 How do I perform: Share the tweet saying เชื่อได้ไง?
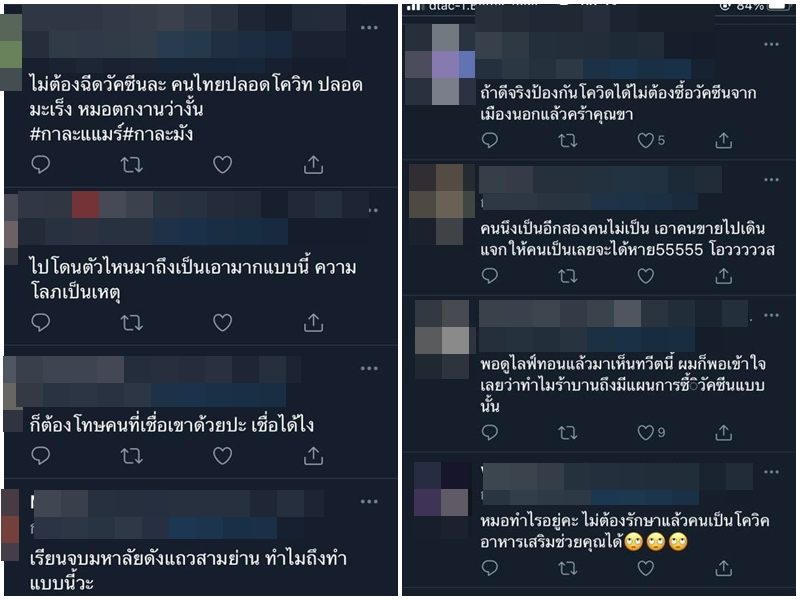(x=313, y=456)
